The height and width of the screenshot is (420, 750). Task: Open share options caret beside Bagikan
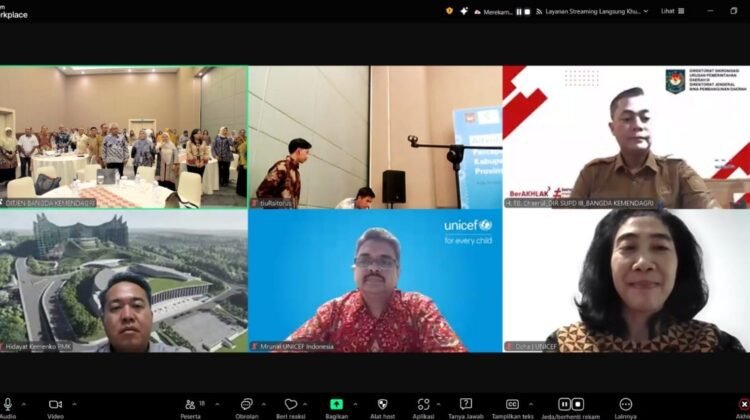tap(355, 405)
